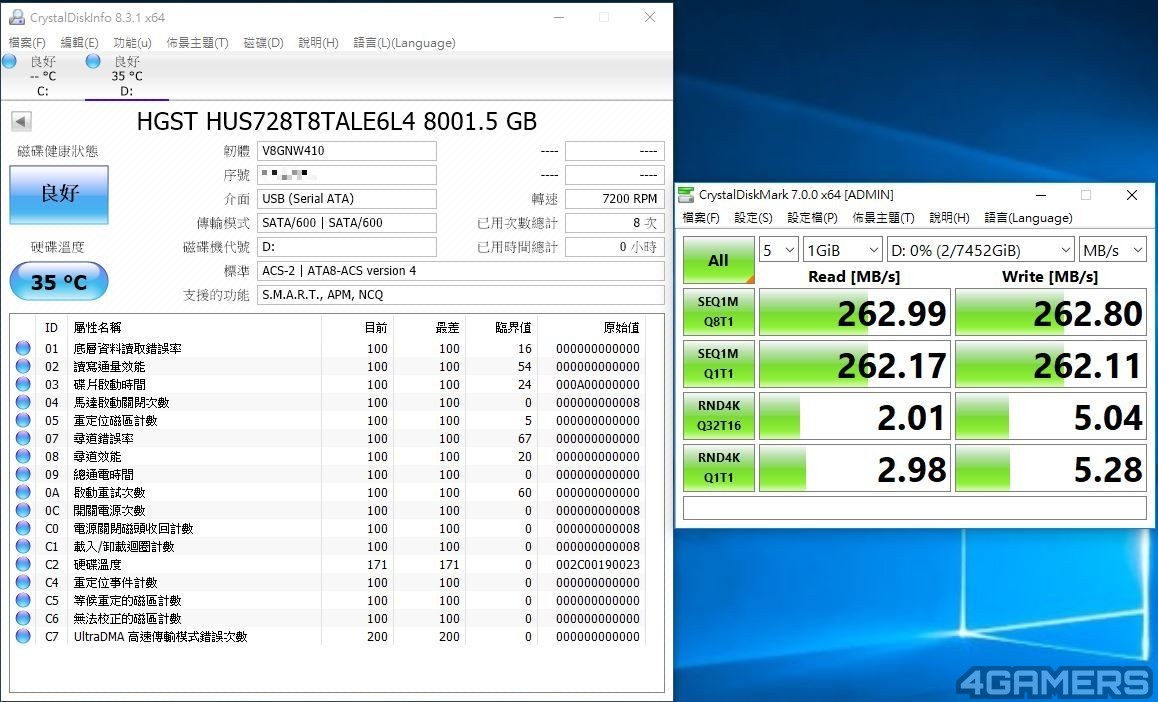Click status circle for attribute C4
This screenshot has height=702, width=1158.
tap(23, 582)
